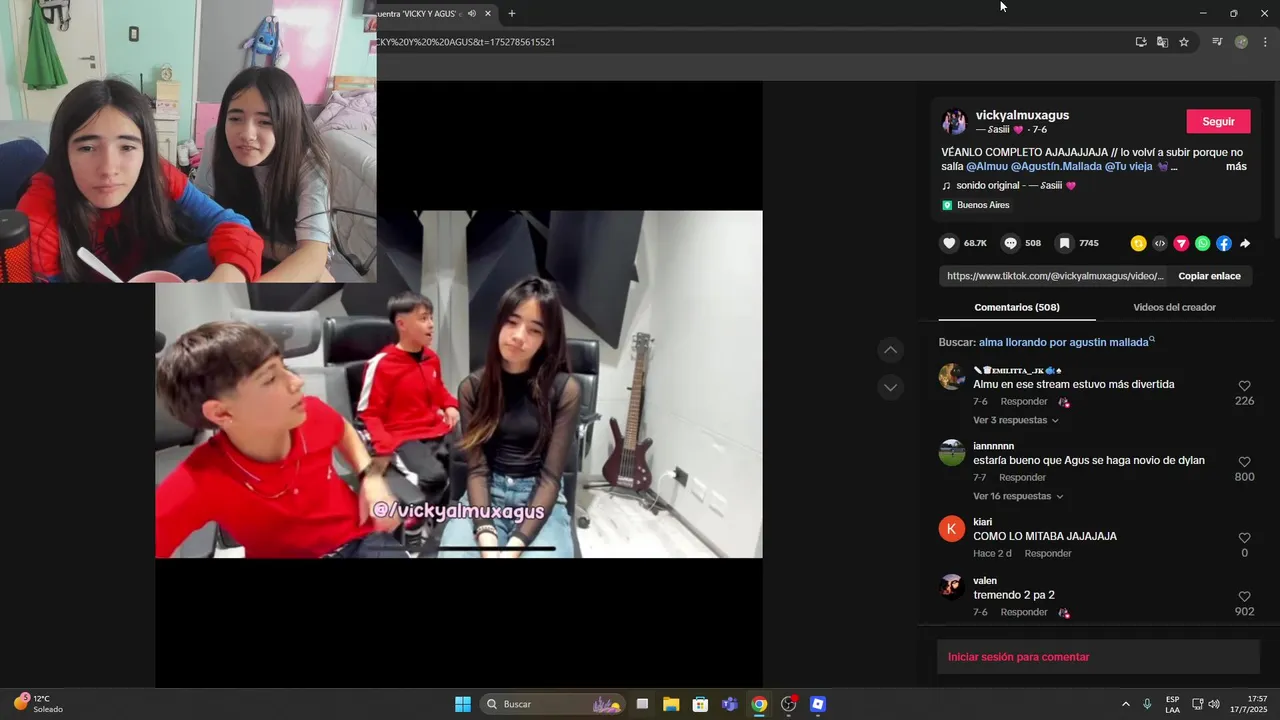Show hidden system tray icons
This screenshot has width=1280, height=720.
pyautogui.click(x=1125, y=704)
